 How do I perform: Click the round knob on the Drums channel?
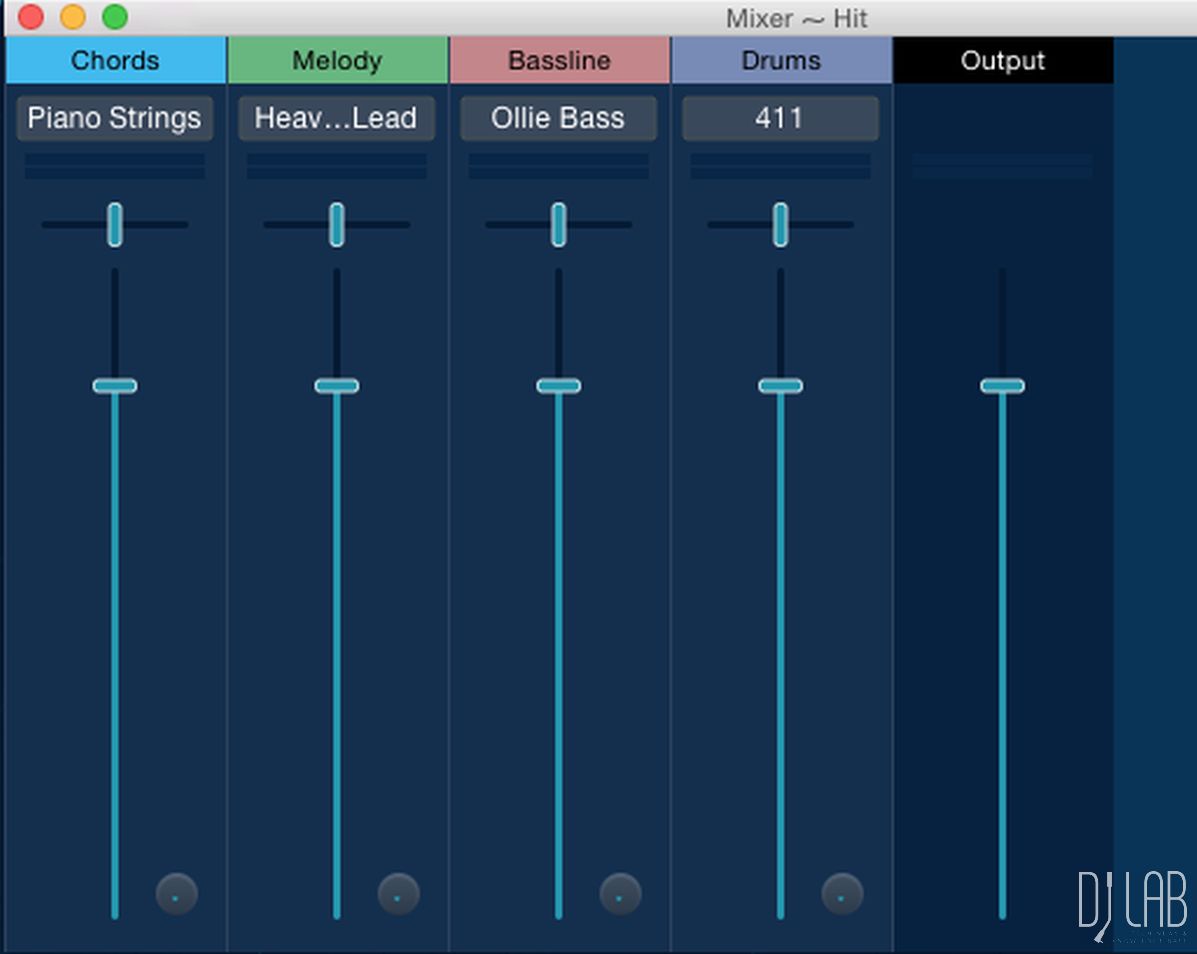click(x=842, y=894)
